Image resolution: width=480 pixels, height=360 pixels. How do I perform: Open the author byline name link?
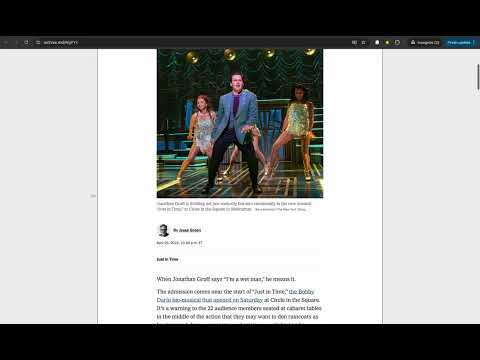click(190, 230)
